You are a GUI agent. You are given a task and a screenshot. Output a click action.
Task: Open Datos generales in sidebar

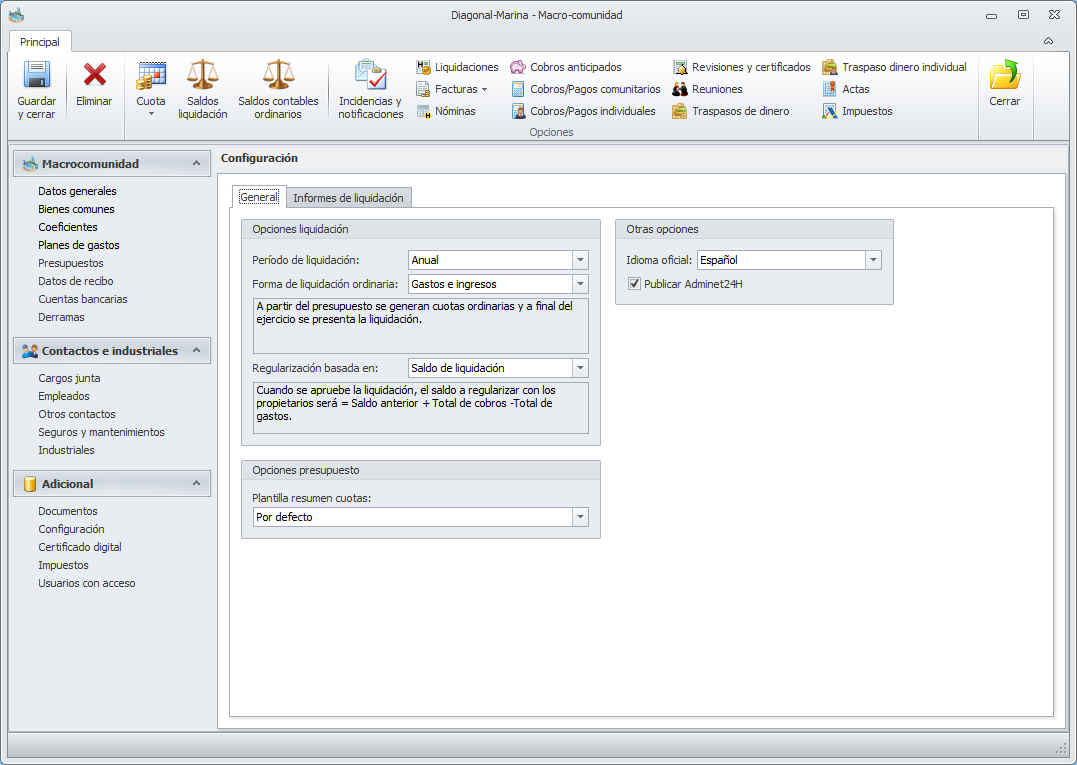(x=78, y=191)
